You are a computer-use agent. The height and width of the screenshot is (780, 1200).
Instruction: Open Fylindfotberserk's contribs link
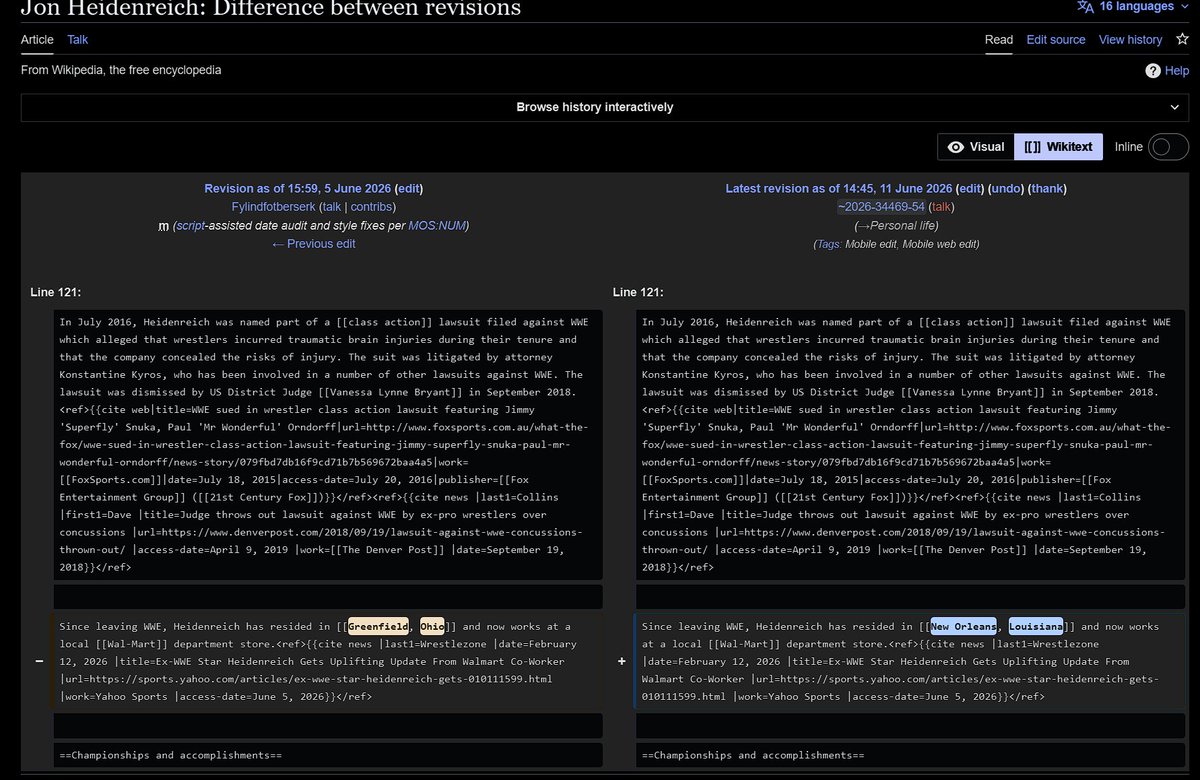371,207
